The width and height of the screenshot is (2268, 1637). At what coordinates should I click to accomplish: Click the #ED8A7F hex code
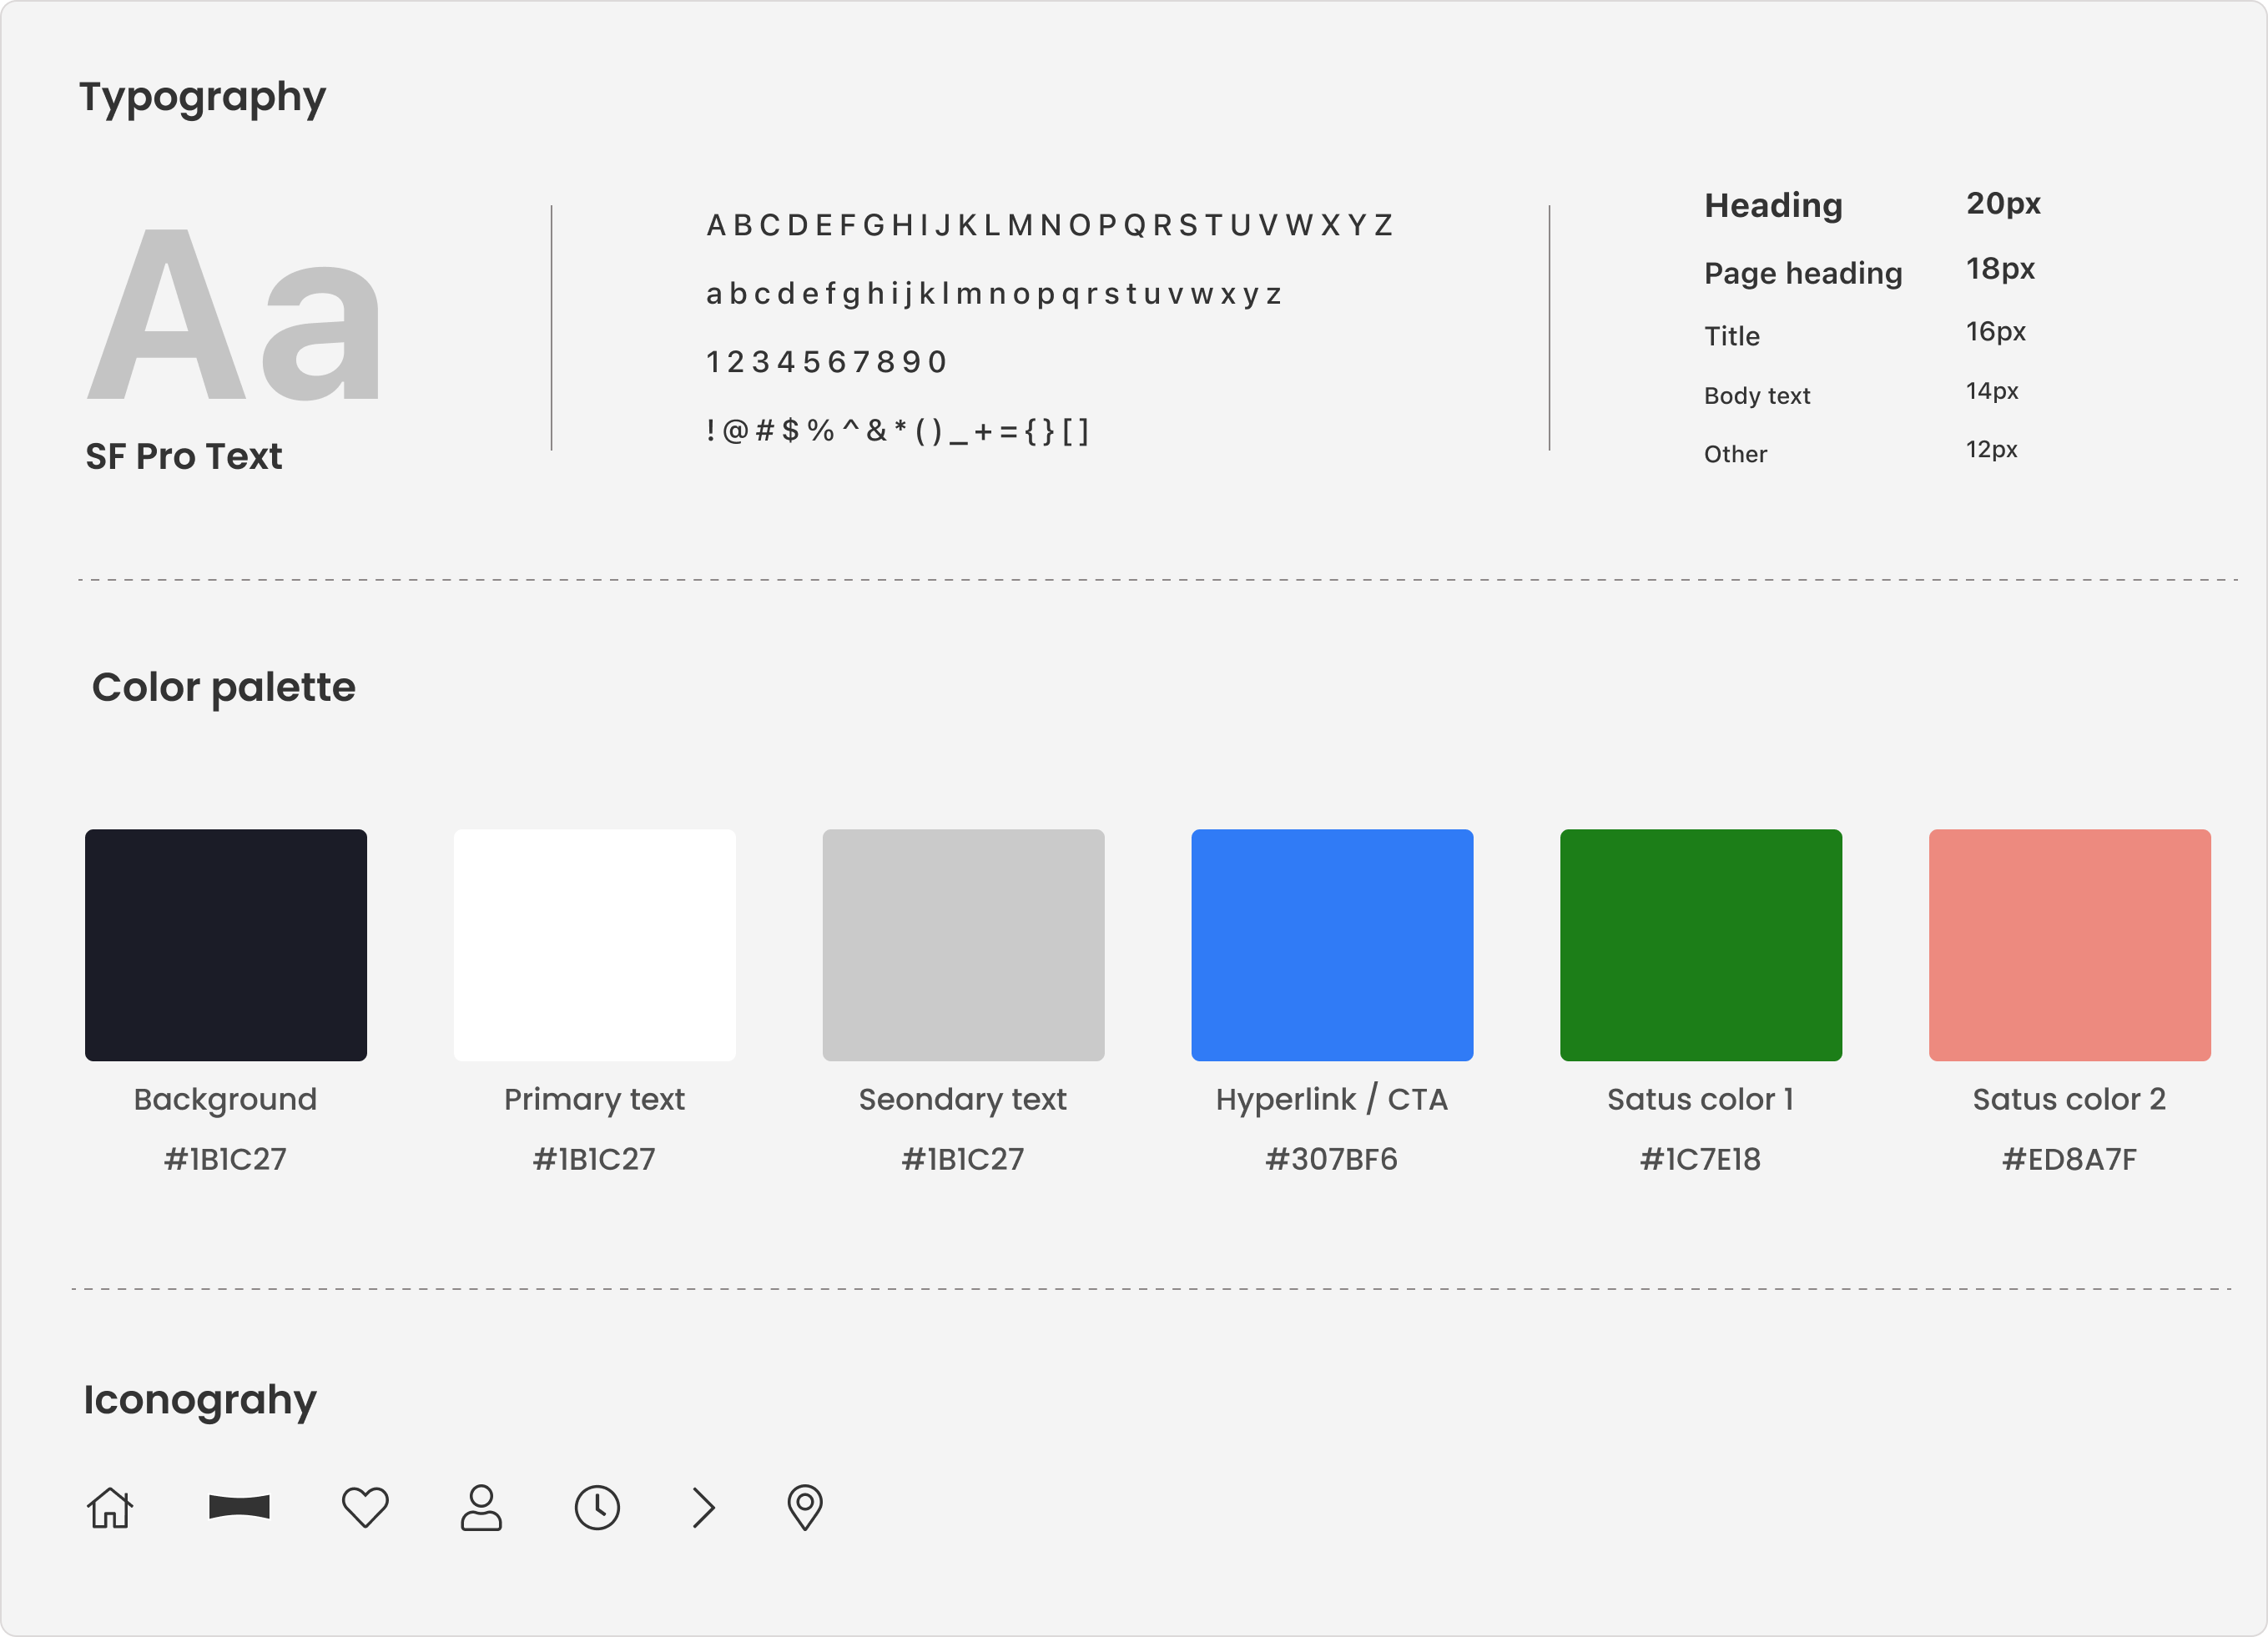click(x=2070, y=1159)
